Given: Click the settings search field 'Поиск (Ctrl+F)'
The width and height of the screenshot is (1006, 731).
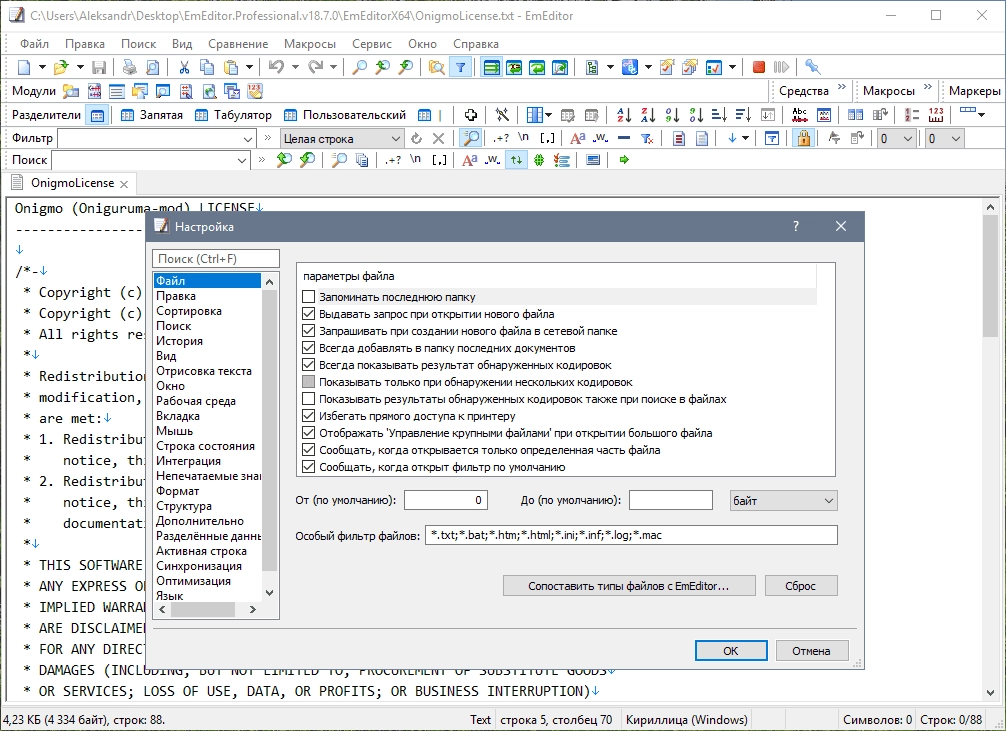Looking at the screenshot, I should coord(216,259).
